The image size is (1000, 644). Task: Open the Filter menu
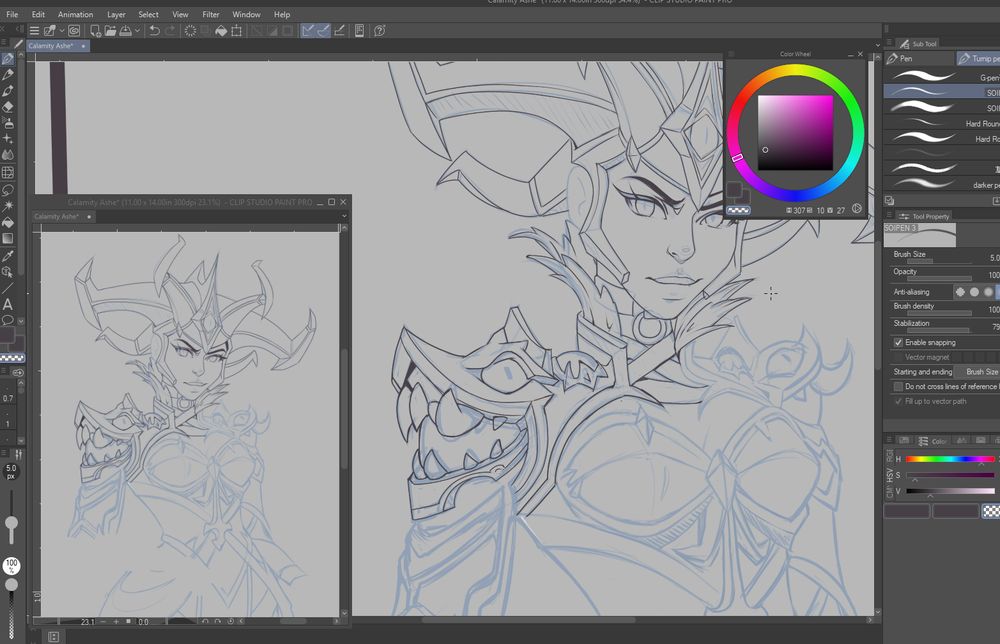tap(210, 14)
